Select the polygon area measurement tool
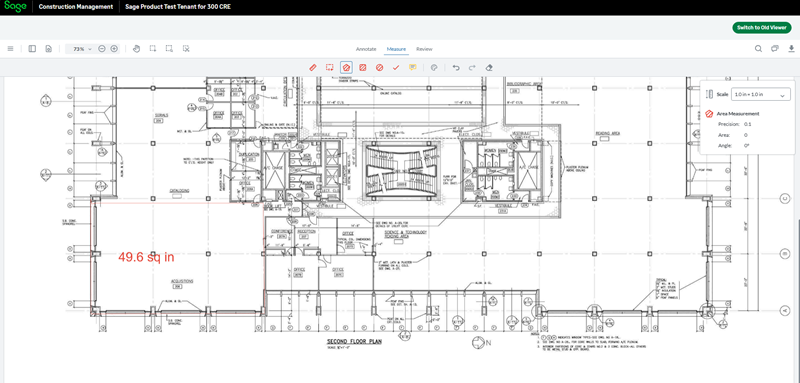 point(346,67)
